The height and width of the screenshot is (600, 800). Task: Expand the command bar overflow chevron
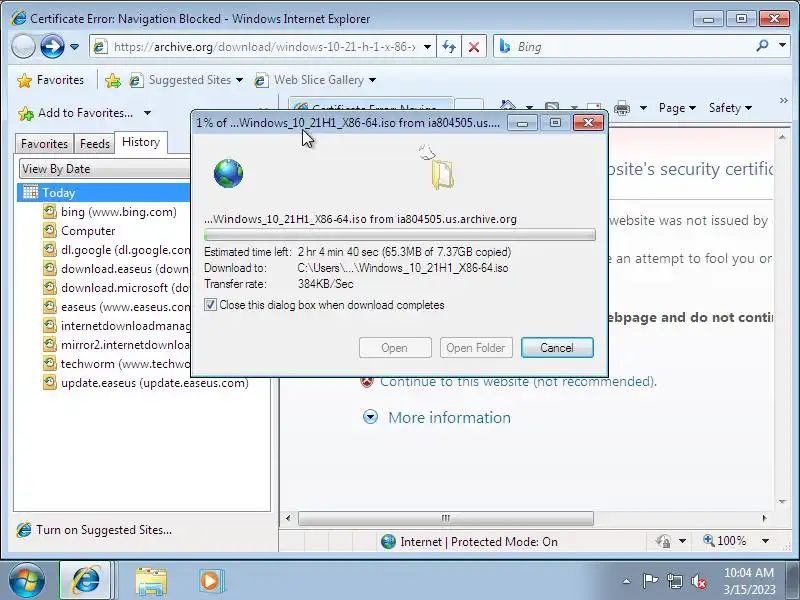(784, 101)
